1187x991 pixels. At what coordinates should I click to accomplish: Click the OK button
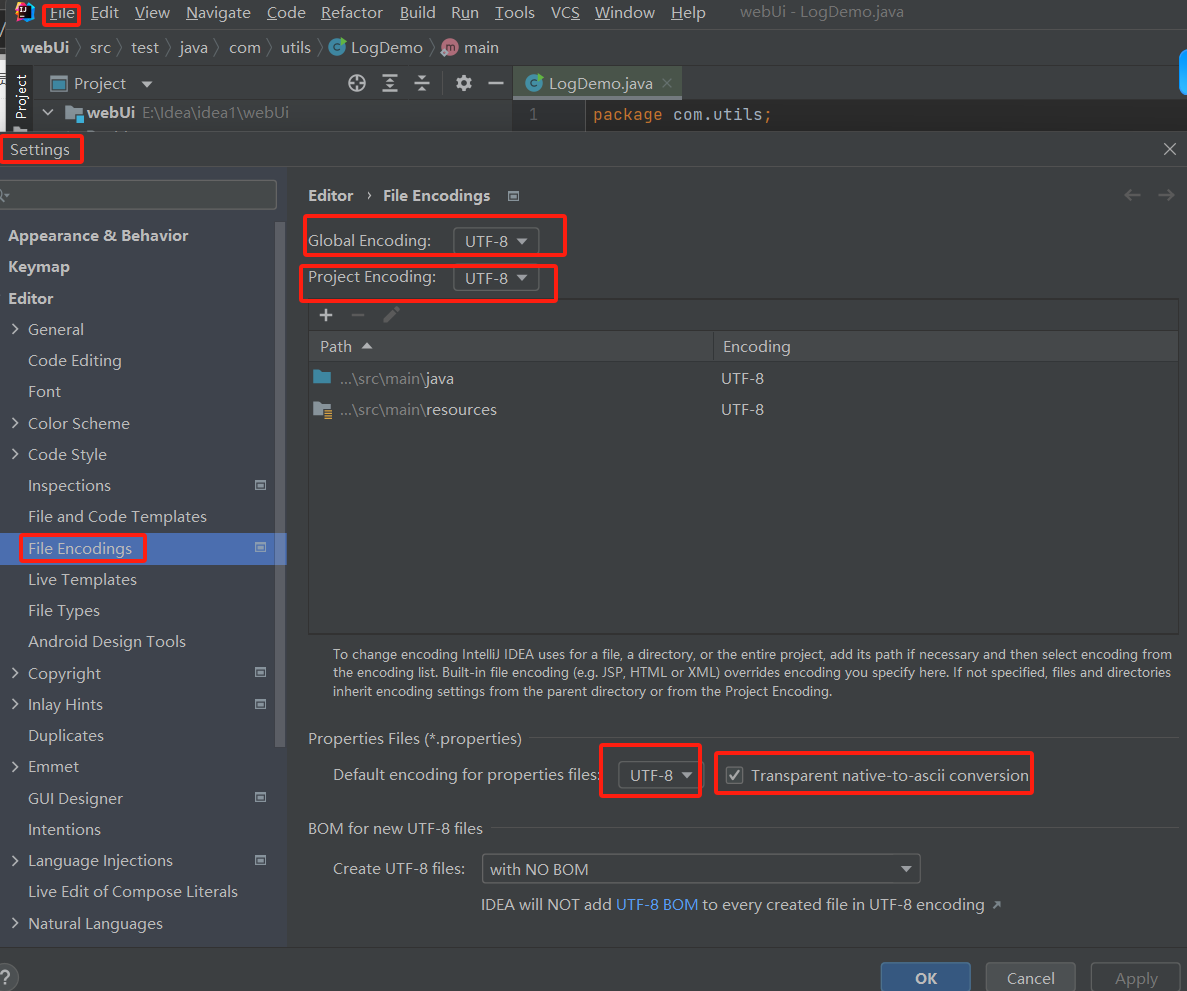pos(926,977)
